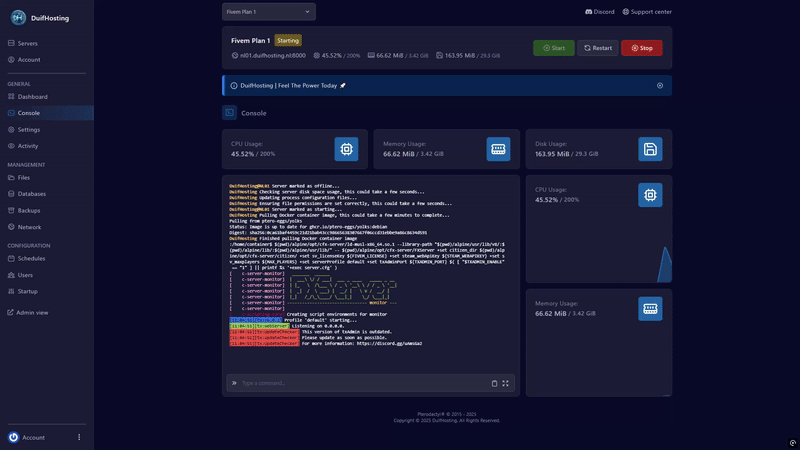
Task: Click the CPU chip icon in top stats card
Action: 346,149
